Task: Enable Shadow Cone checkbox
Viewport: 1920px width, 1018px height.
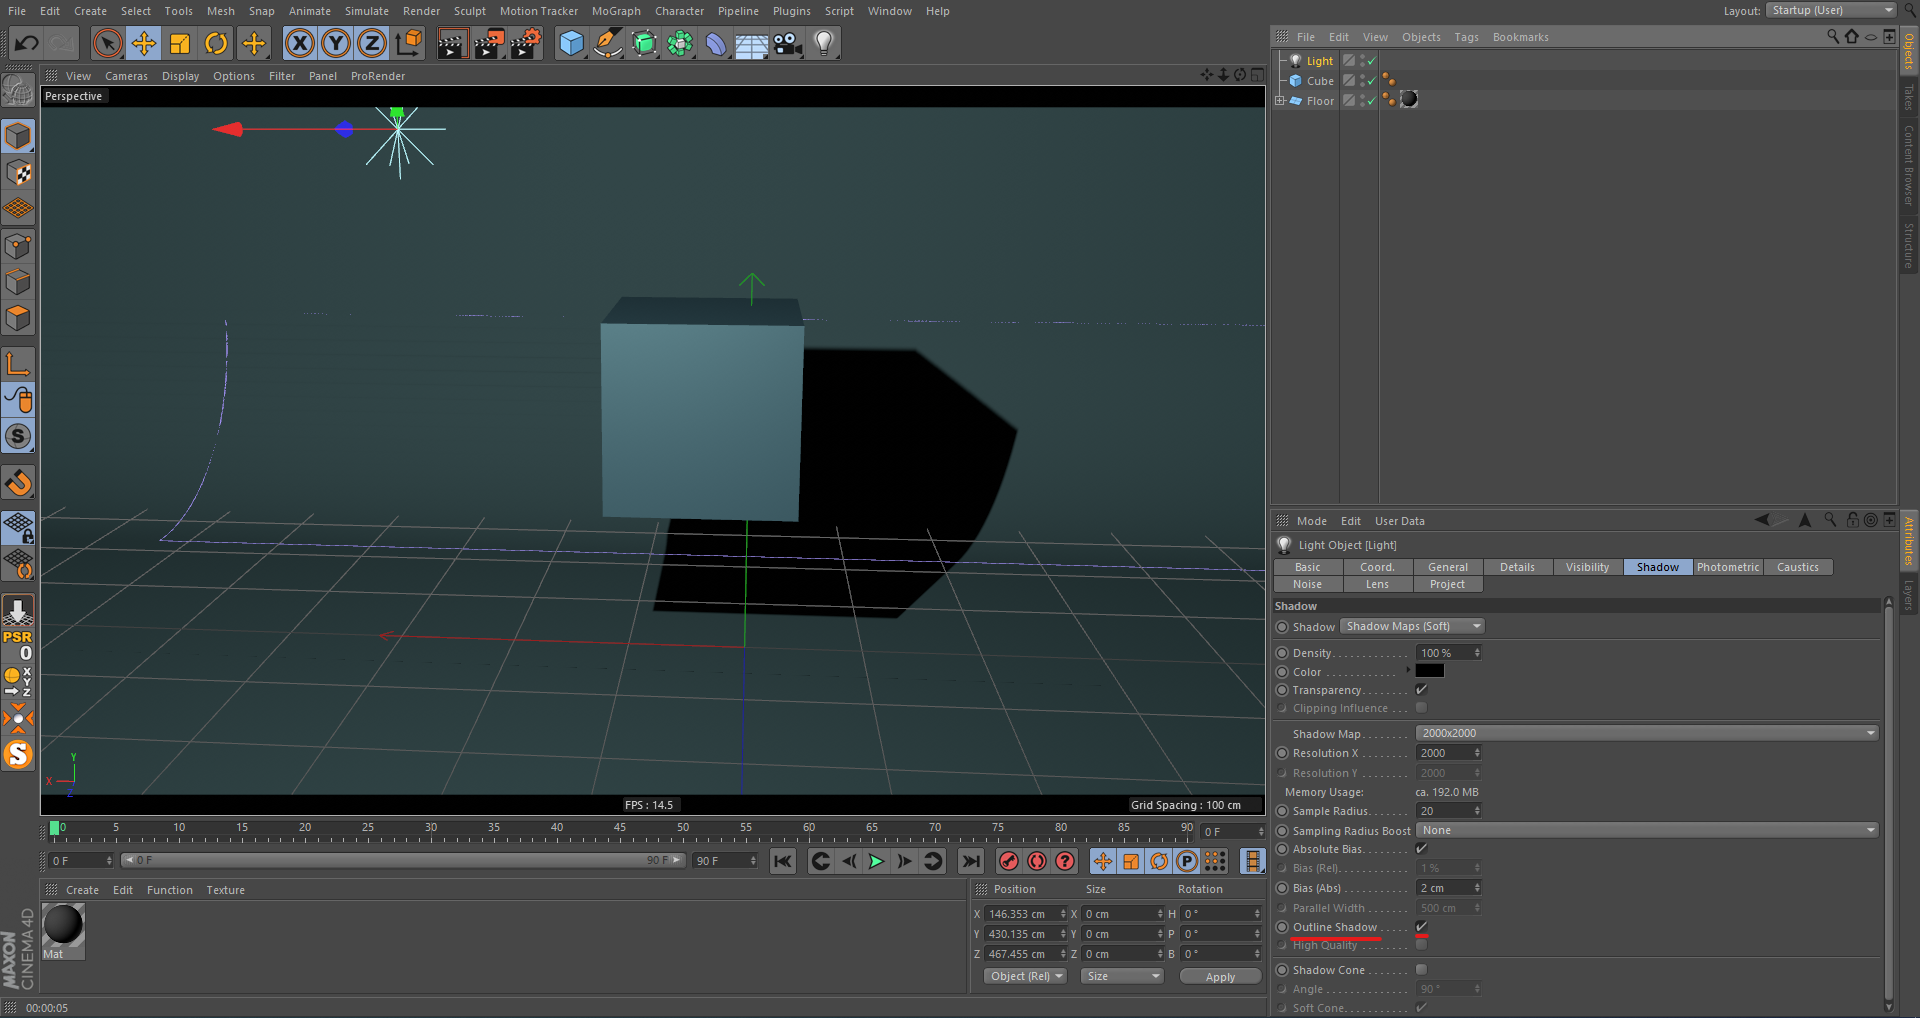Action: pyautogui.click(x=1421, y=970)
